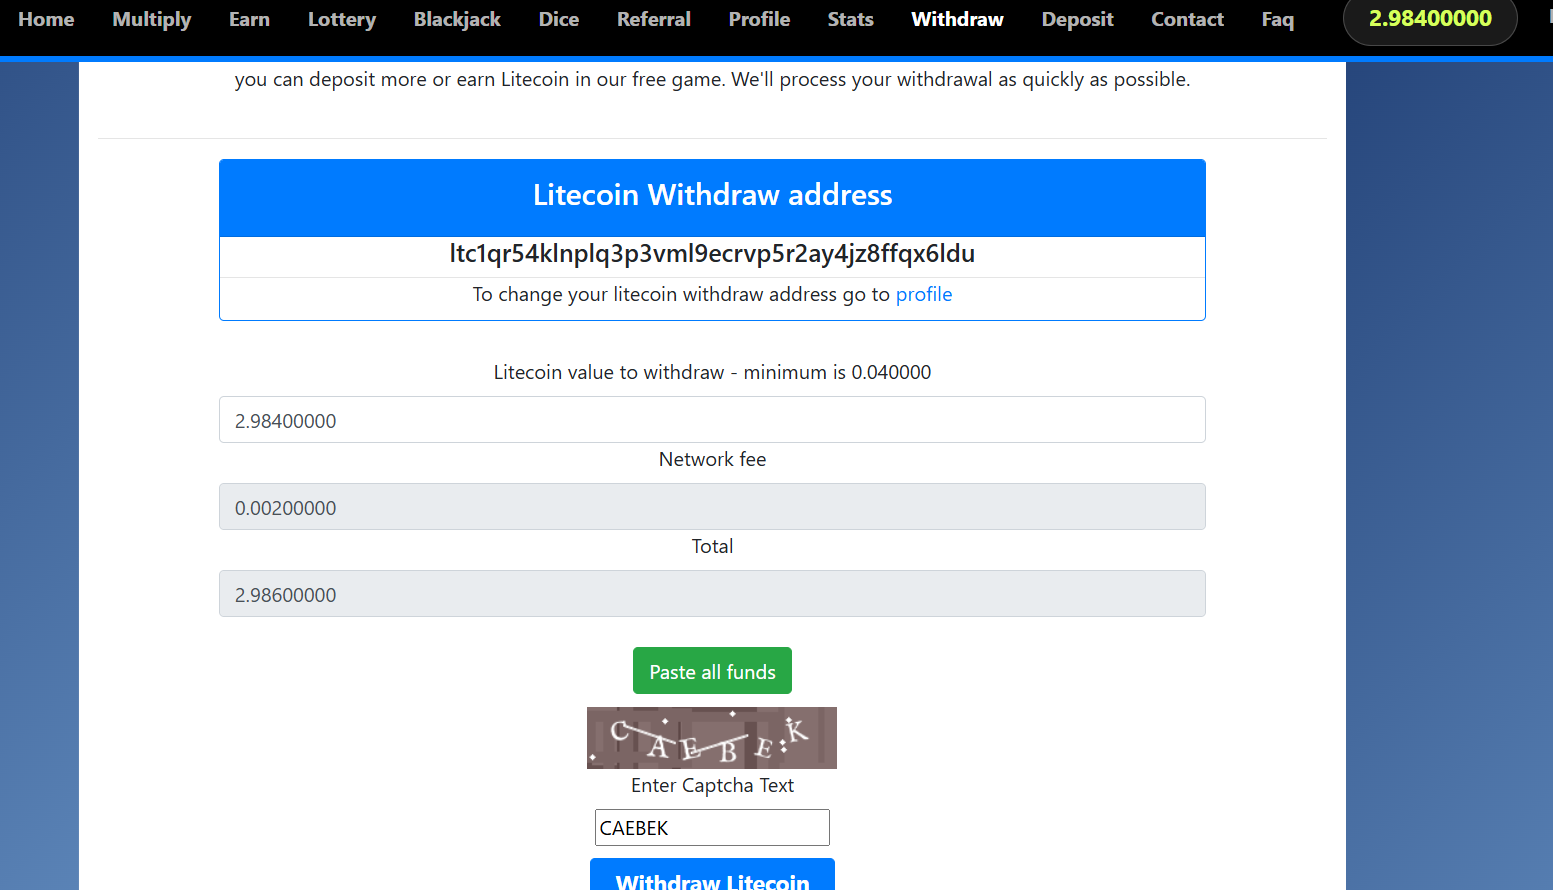Click the captcha image
Screen dimensions: 1553x890
point(711,738)
